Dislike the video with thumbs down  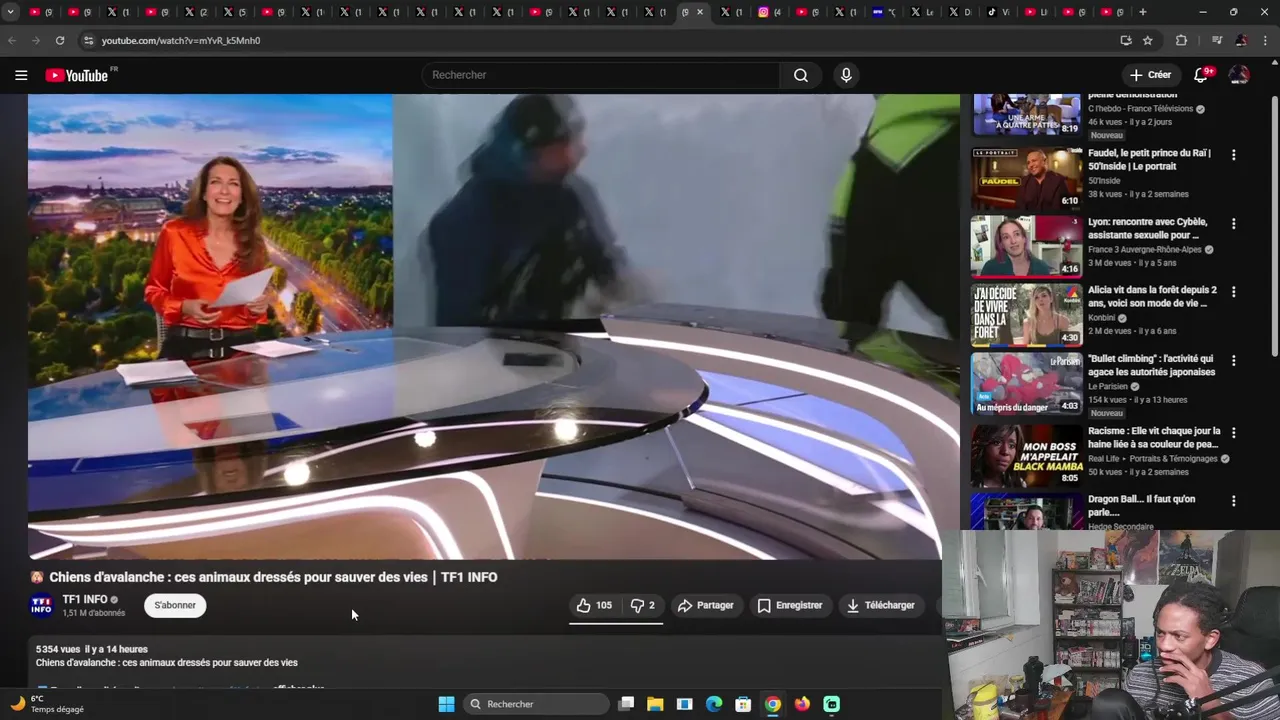pos(642,605)
